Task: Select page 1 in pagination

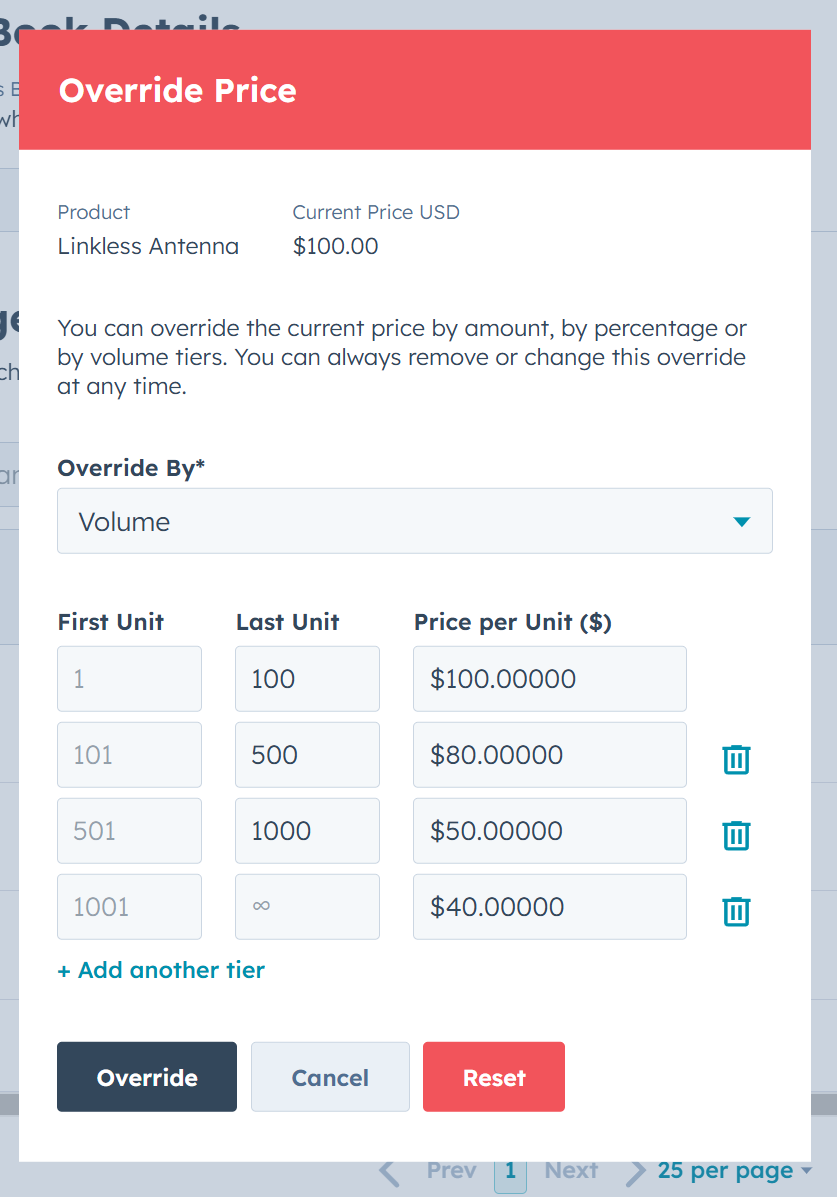Action: tap(510, 1170)
